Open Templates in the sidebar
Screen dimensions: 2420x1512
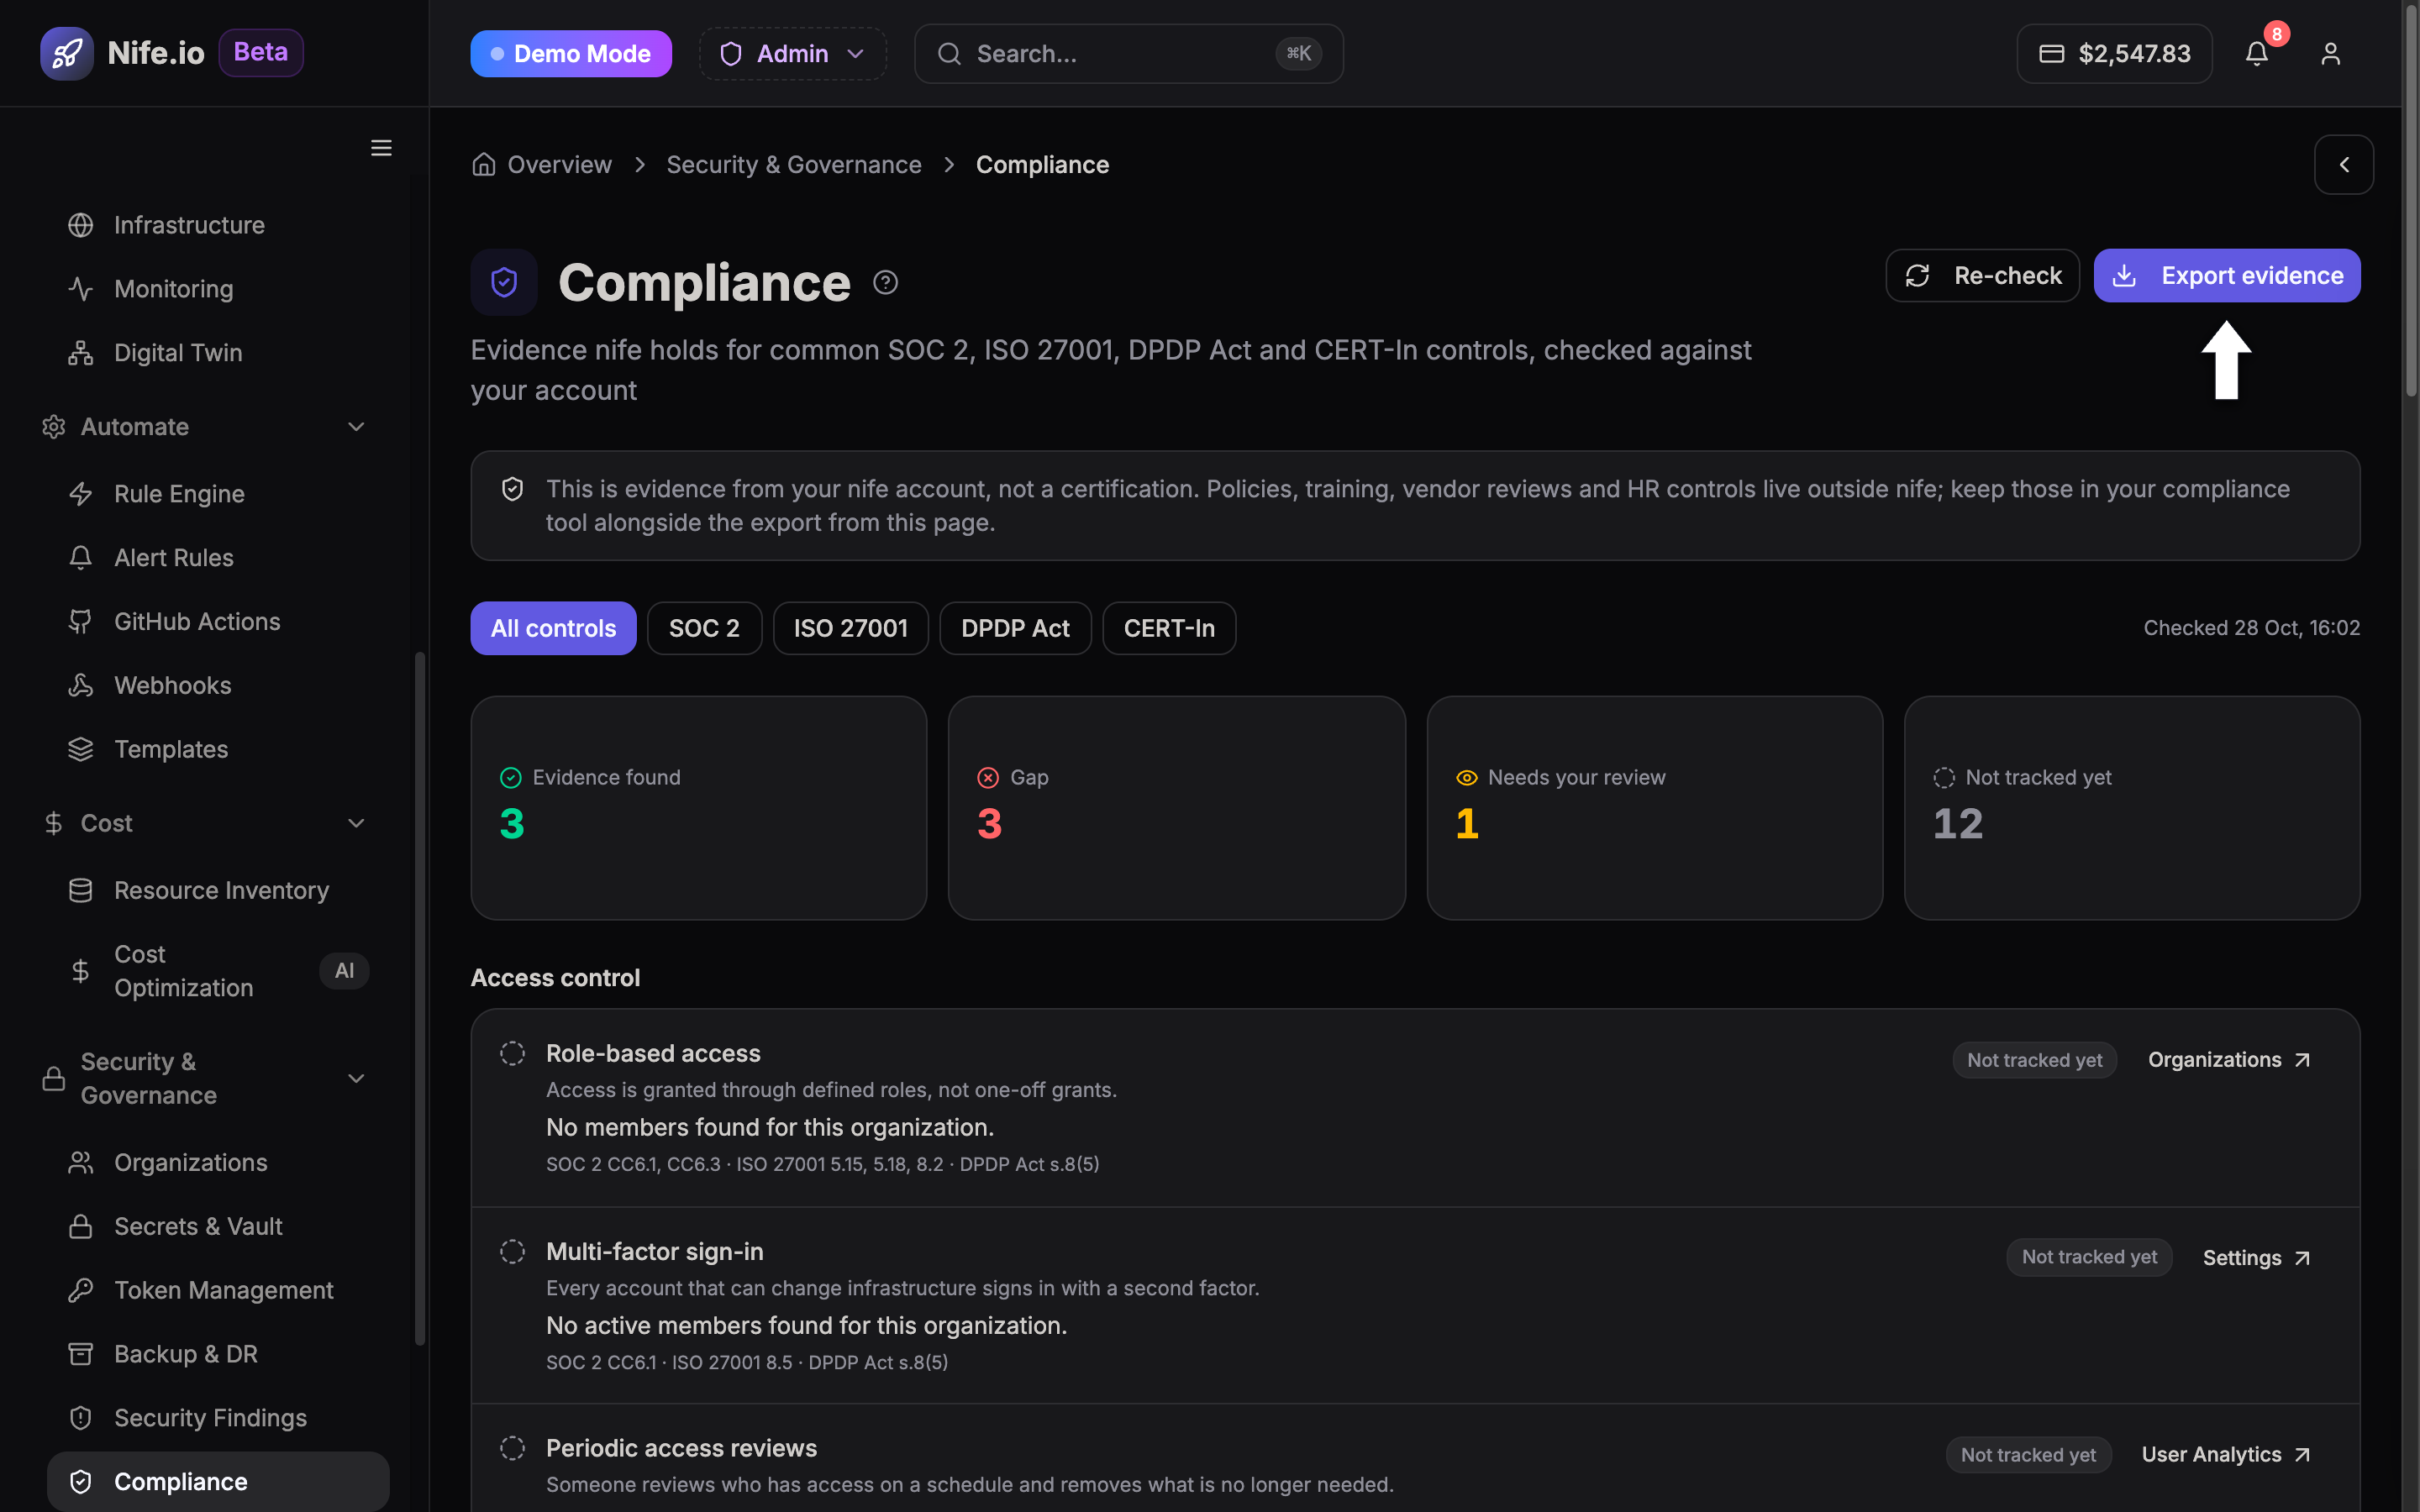click(x=218, y=750)
